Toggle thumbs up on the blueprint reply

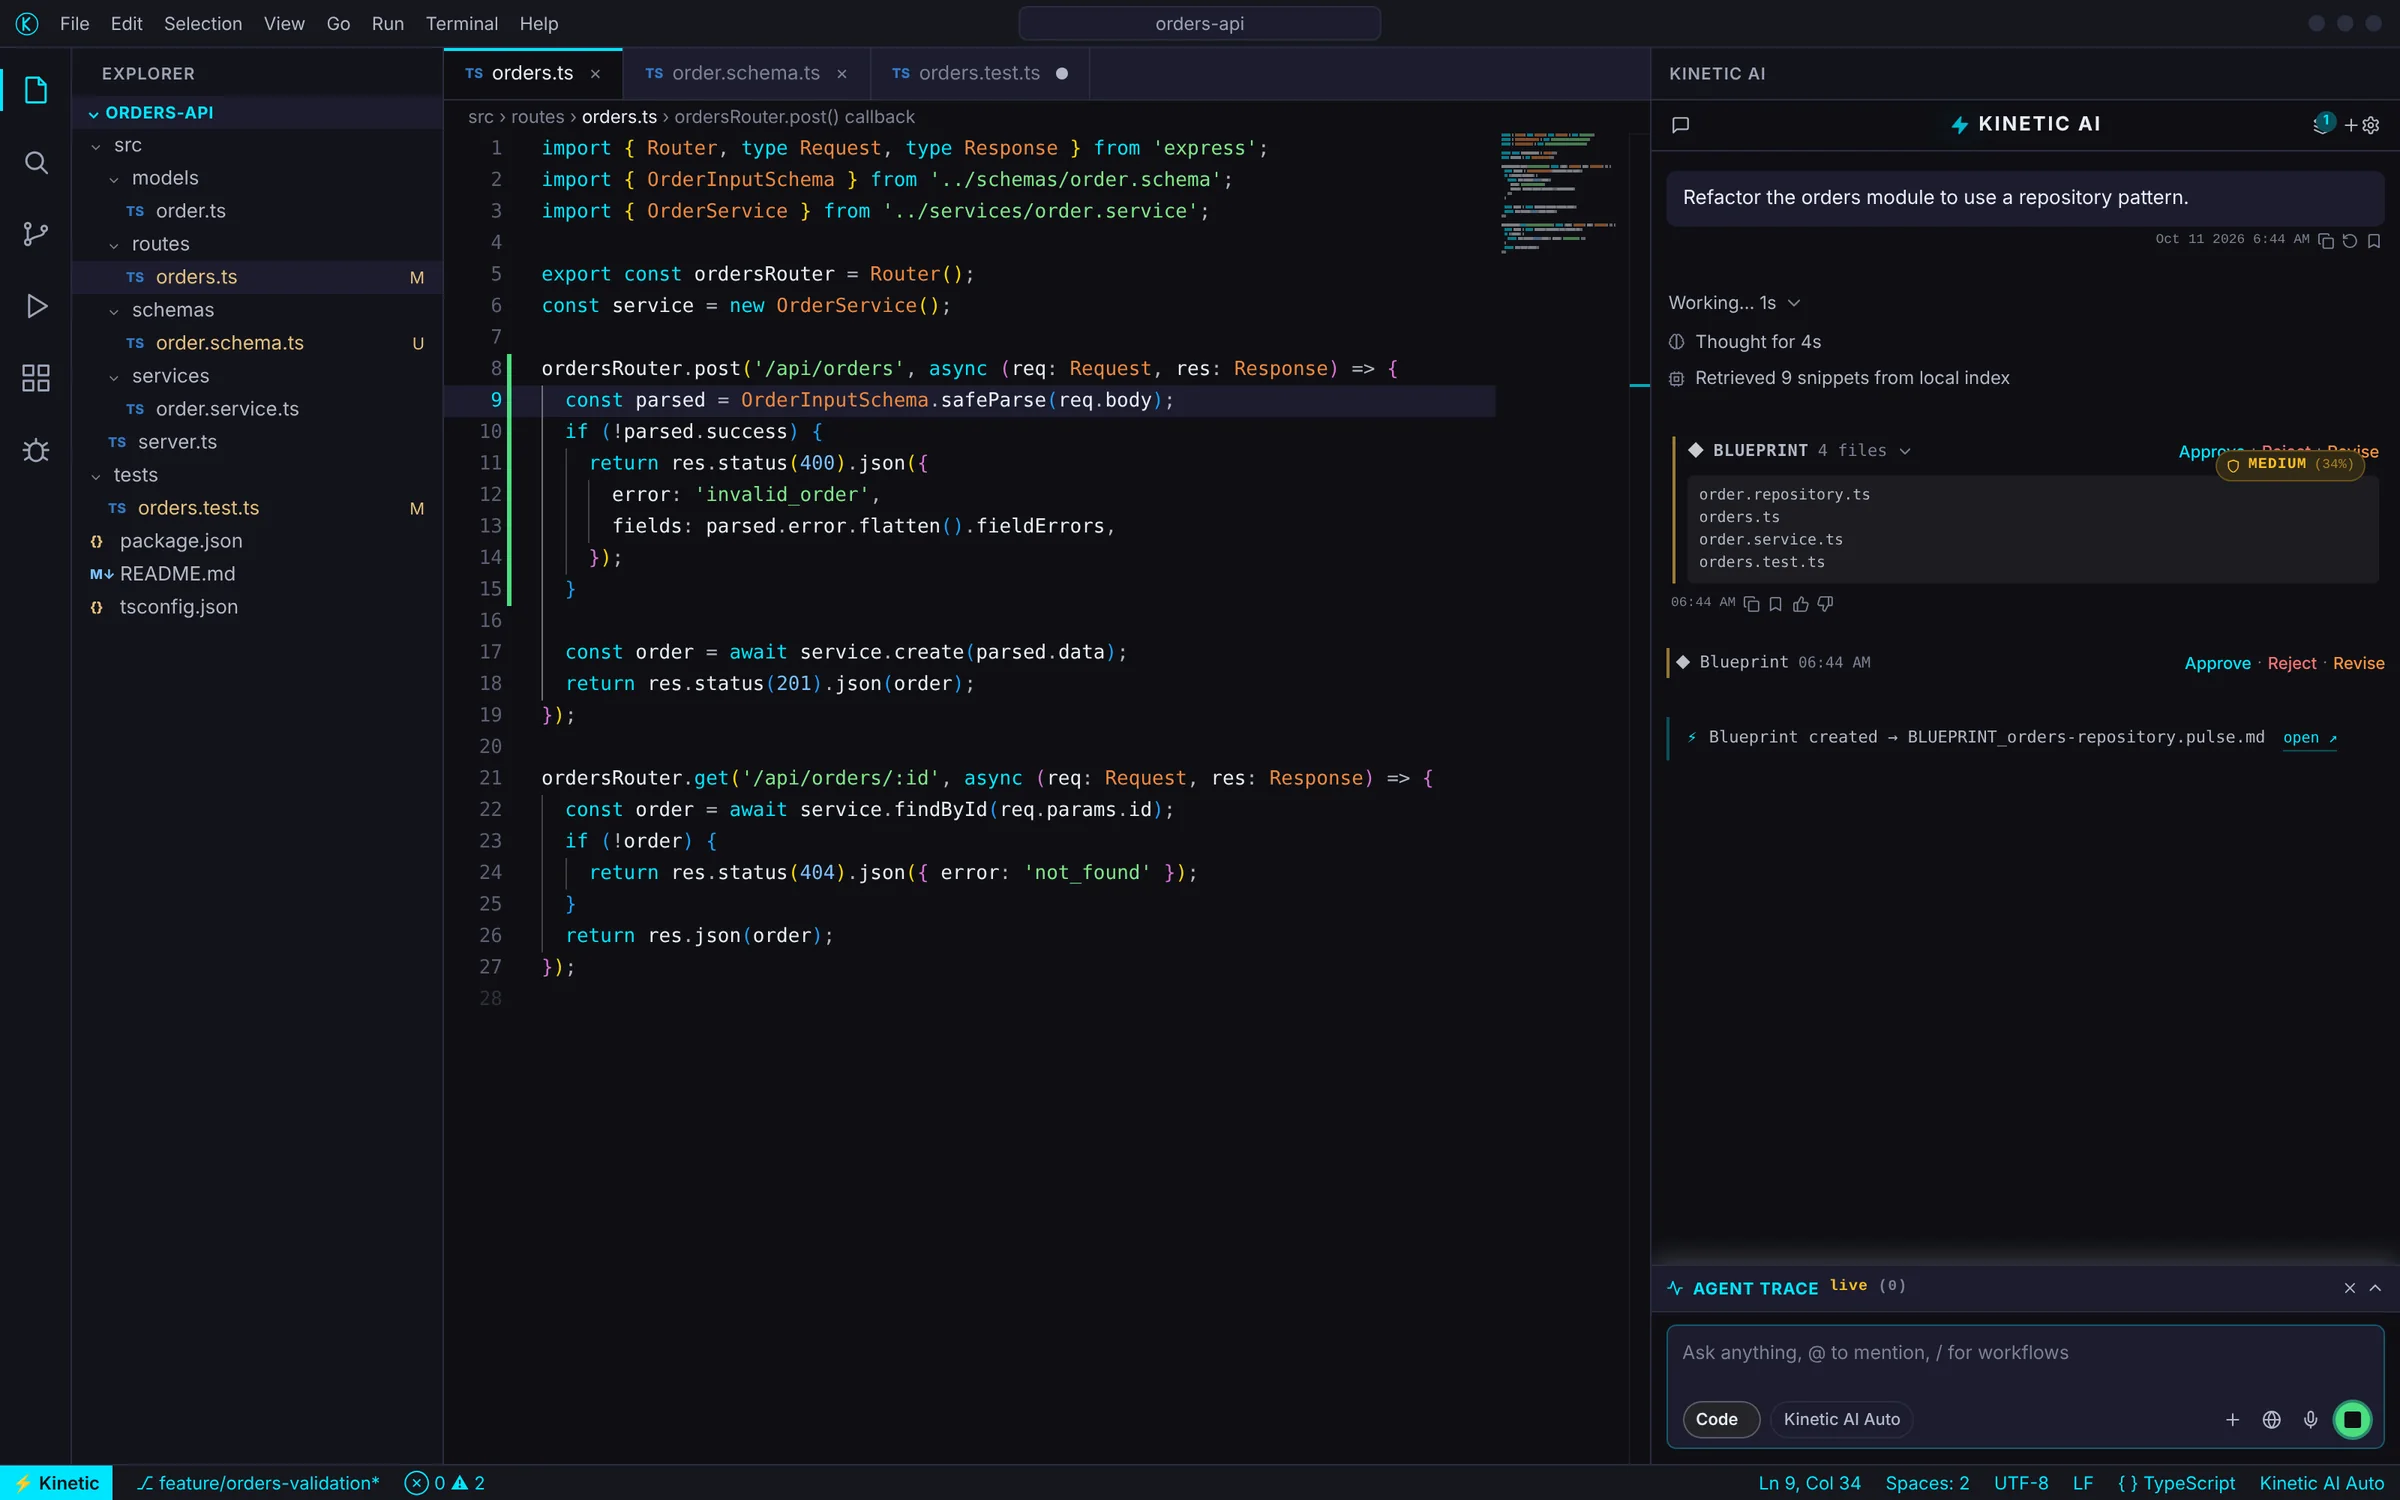tap(1800, 604)
